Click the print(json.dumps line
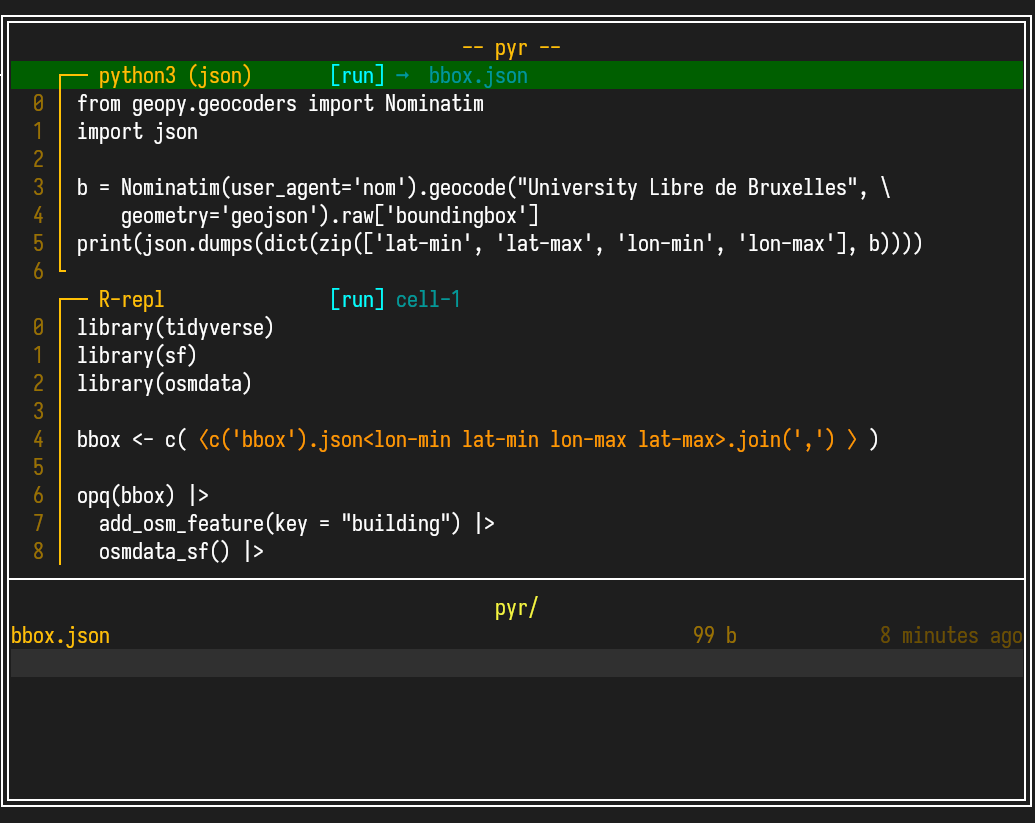Viewport: 1035px width, 823px height. click(x=498, y=244)
